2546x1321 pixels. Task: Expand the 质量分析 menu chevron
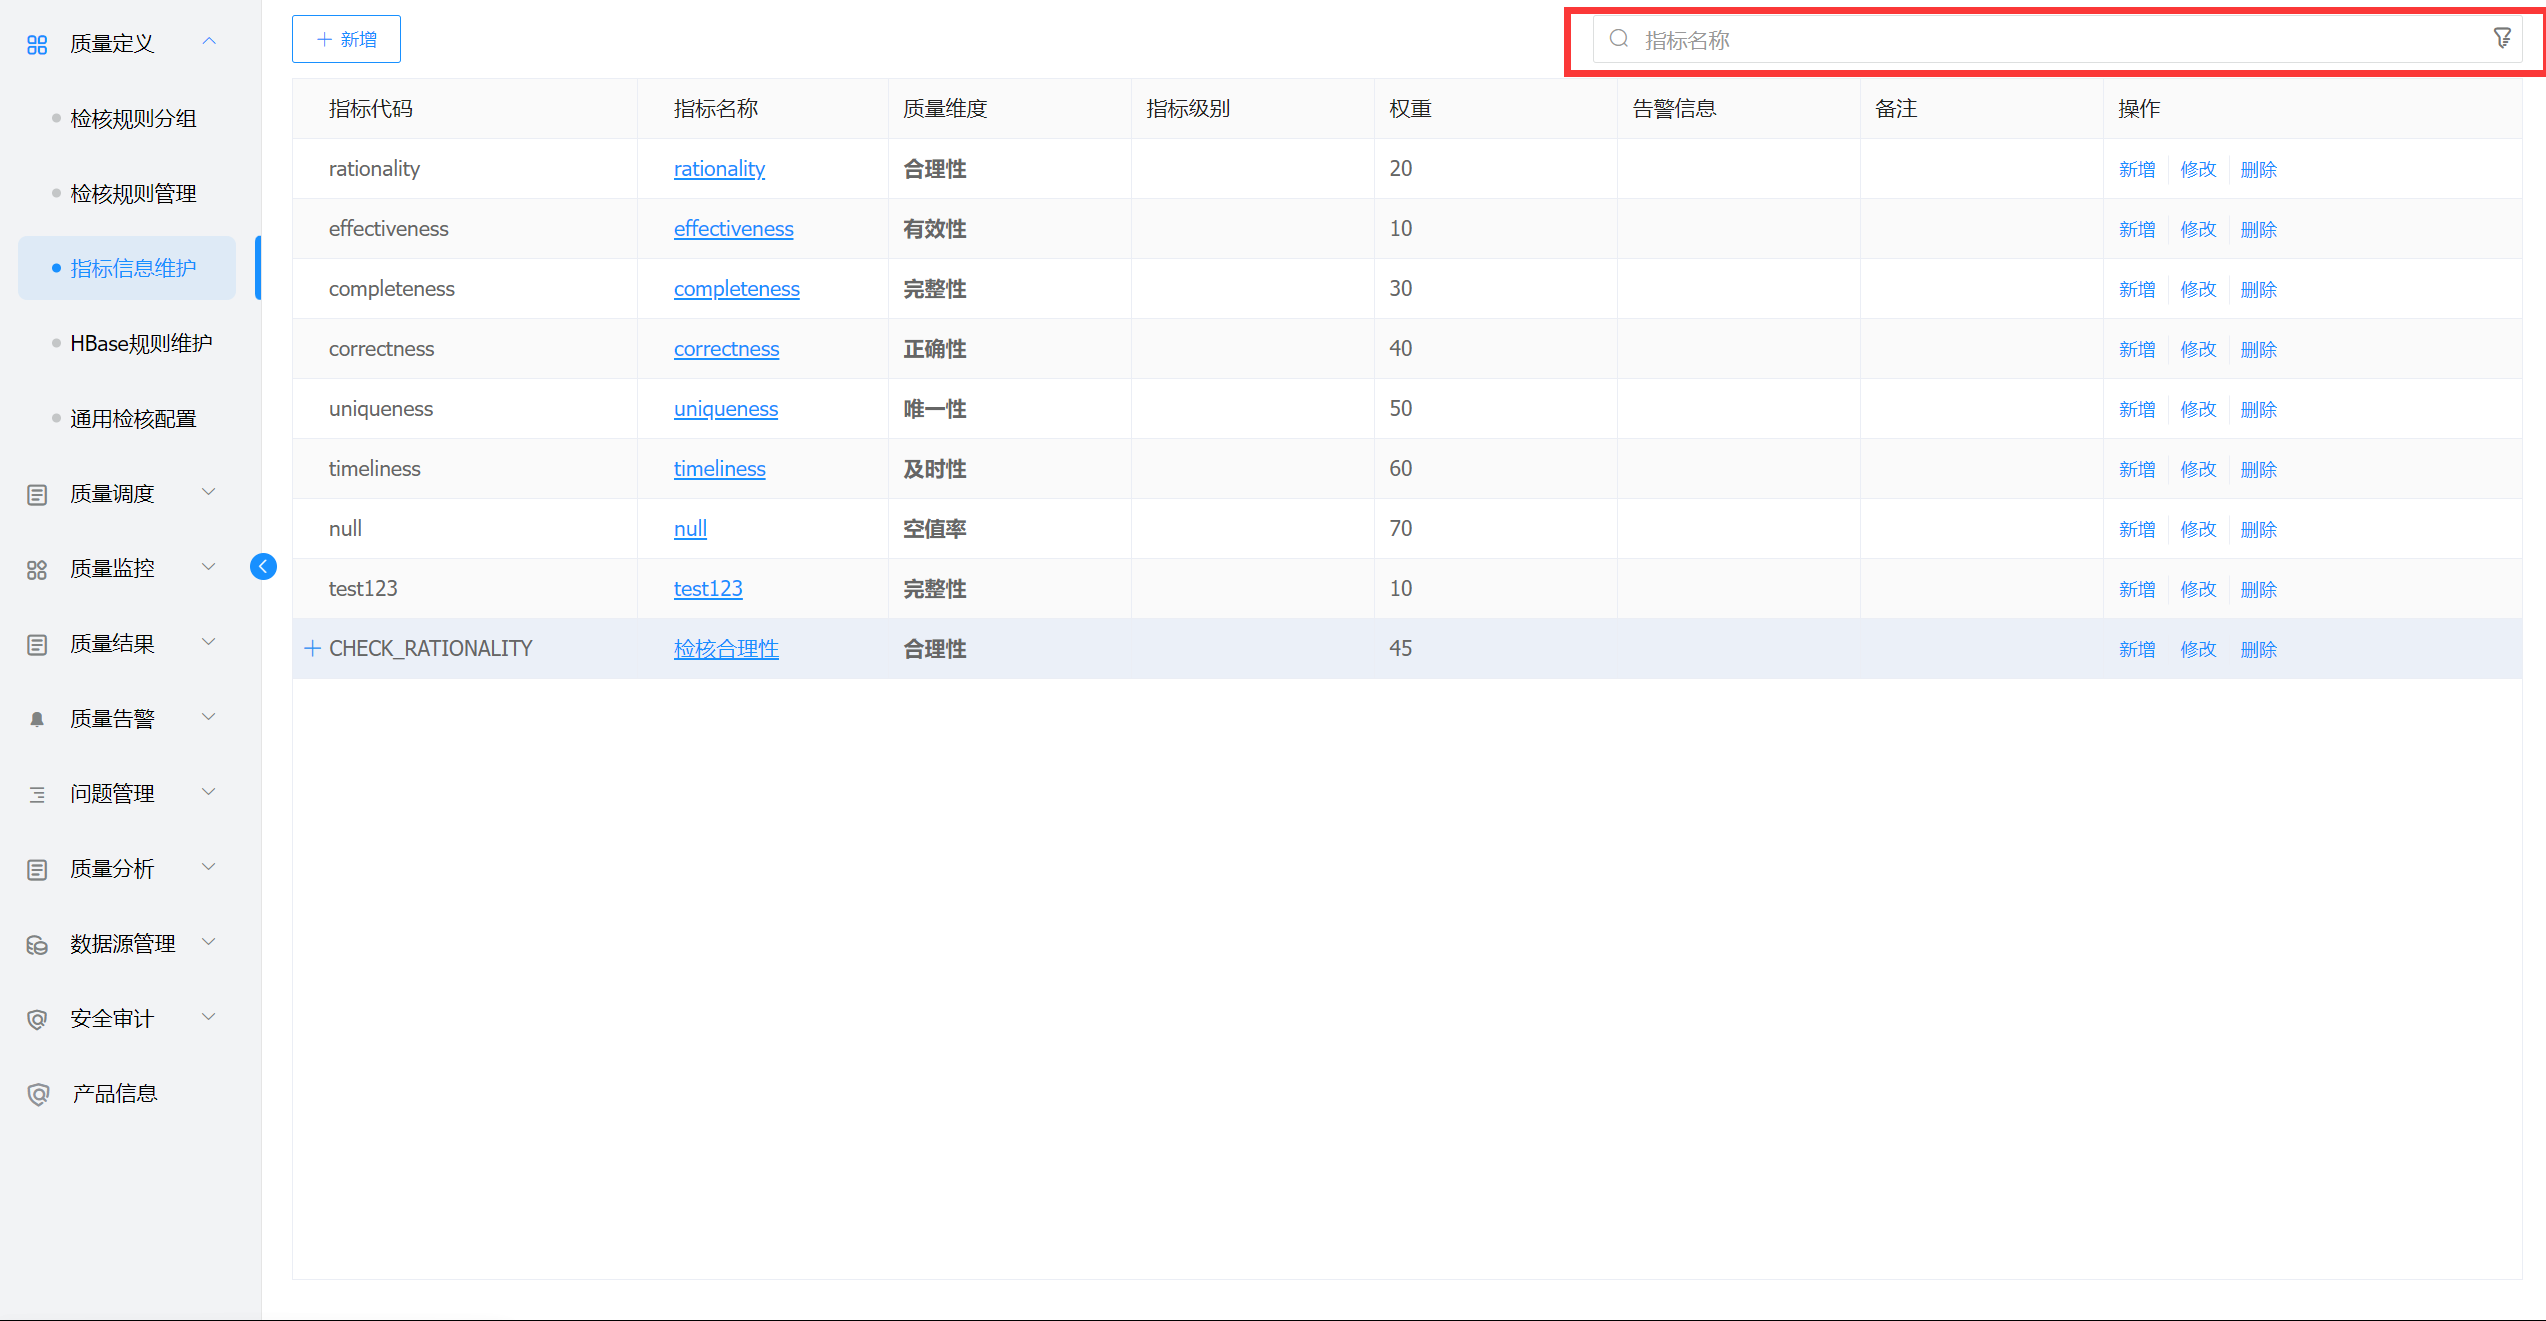coord(209,866)
